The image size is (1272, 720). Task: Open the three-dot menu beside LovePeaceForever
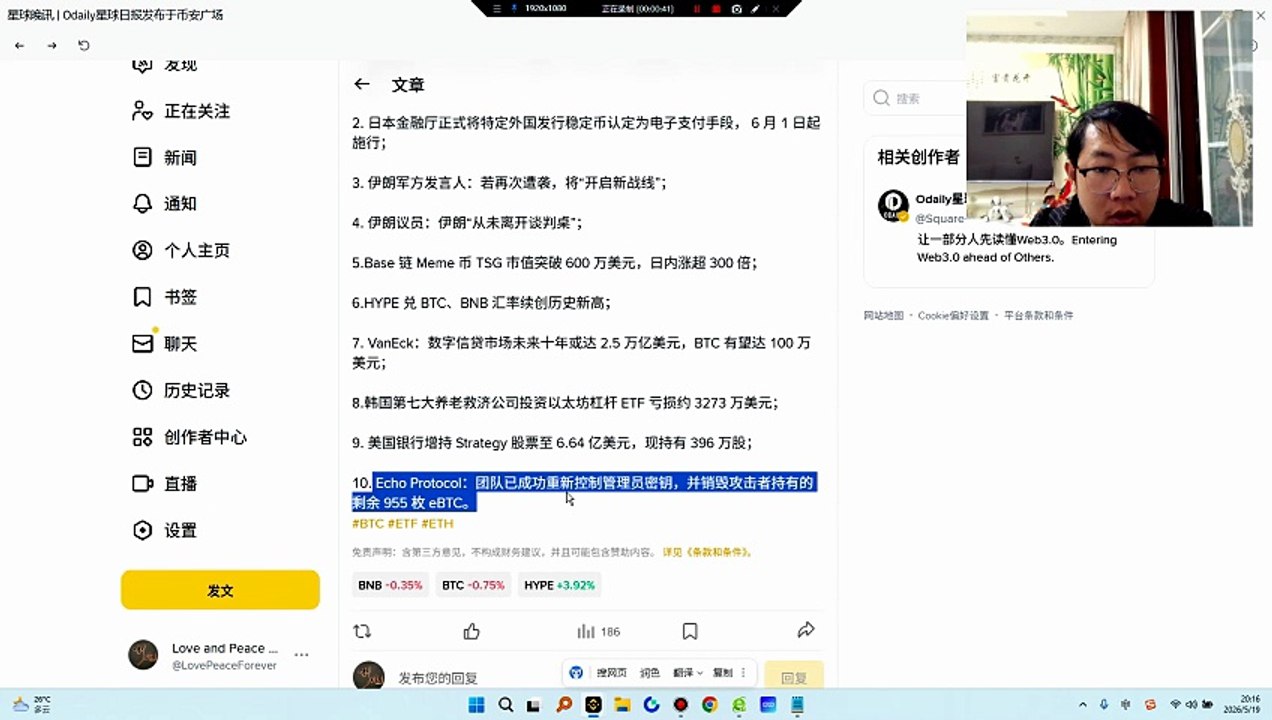click(x=301, y=655)
